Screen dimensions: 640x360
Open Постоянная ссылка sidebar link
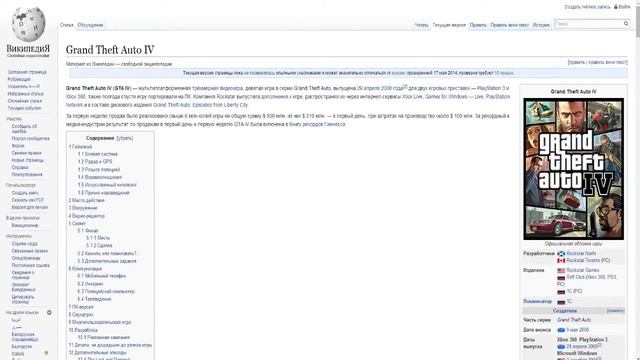tap(31, 265)
